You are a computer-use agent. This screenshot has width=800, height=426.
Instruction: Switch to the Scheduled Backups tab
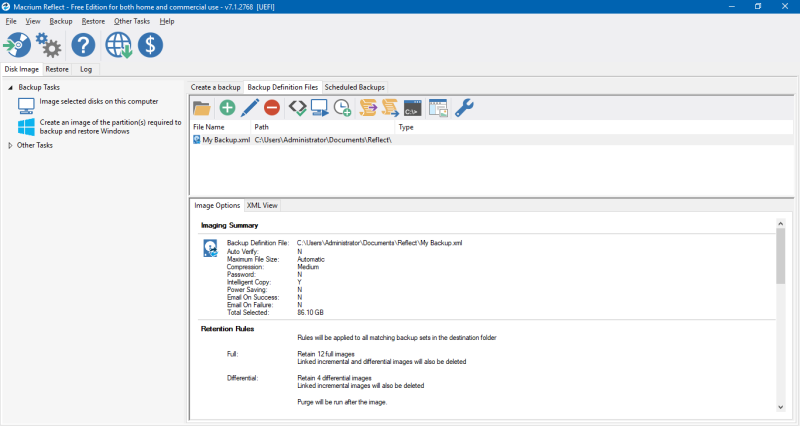click(x=354, y=87)
